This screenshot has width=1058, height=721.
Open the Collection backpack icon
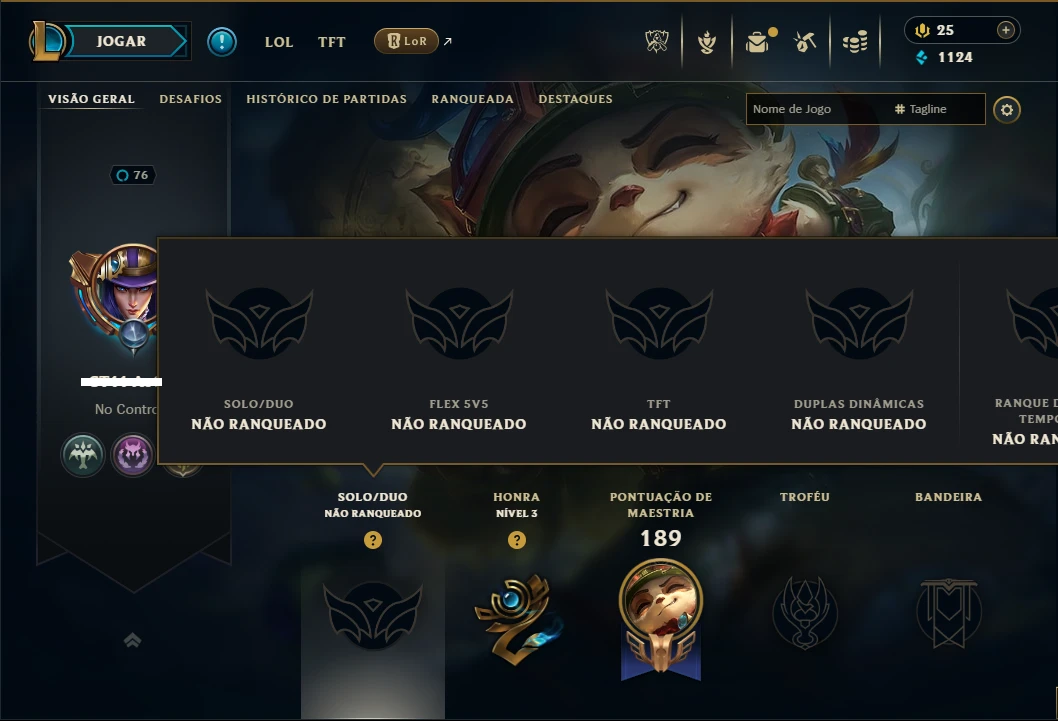[x=757, y=42]
